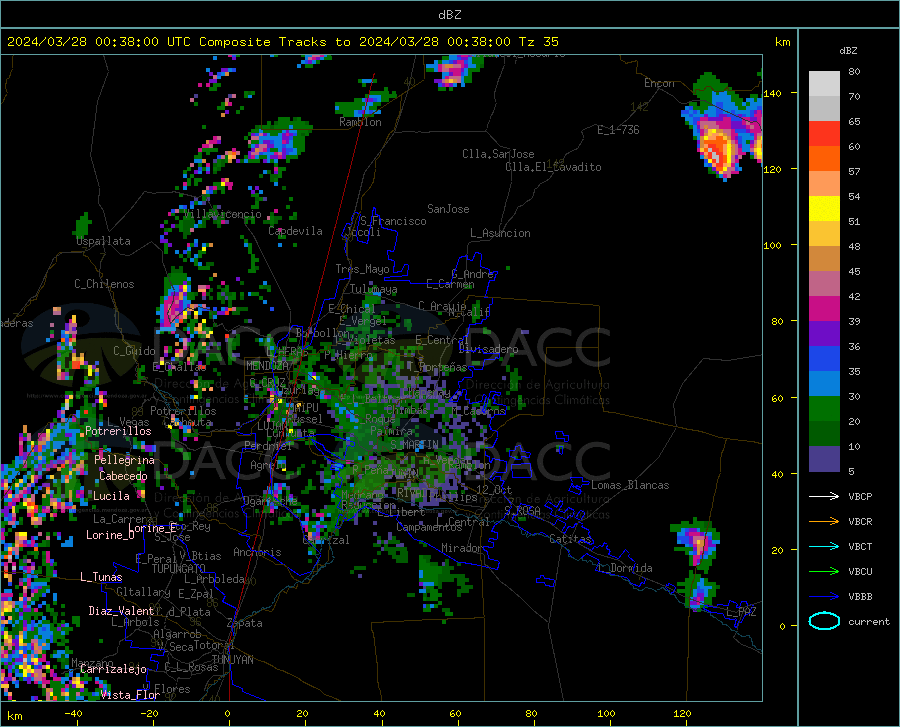Click the orange VBCR arrow legend icon
The height and width of the screenshot is (727, 900).
[824, 522]
